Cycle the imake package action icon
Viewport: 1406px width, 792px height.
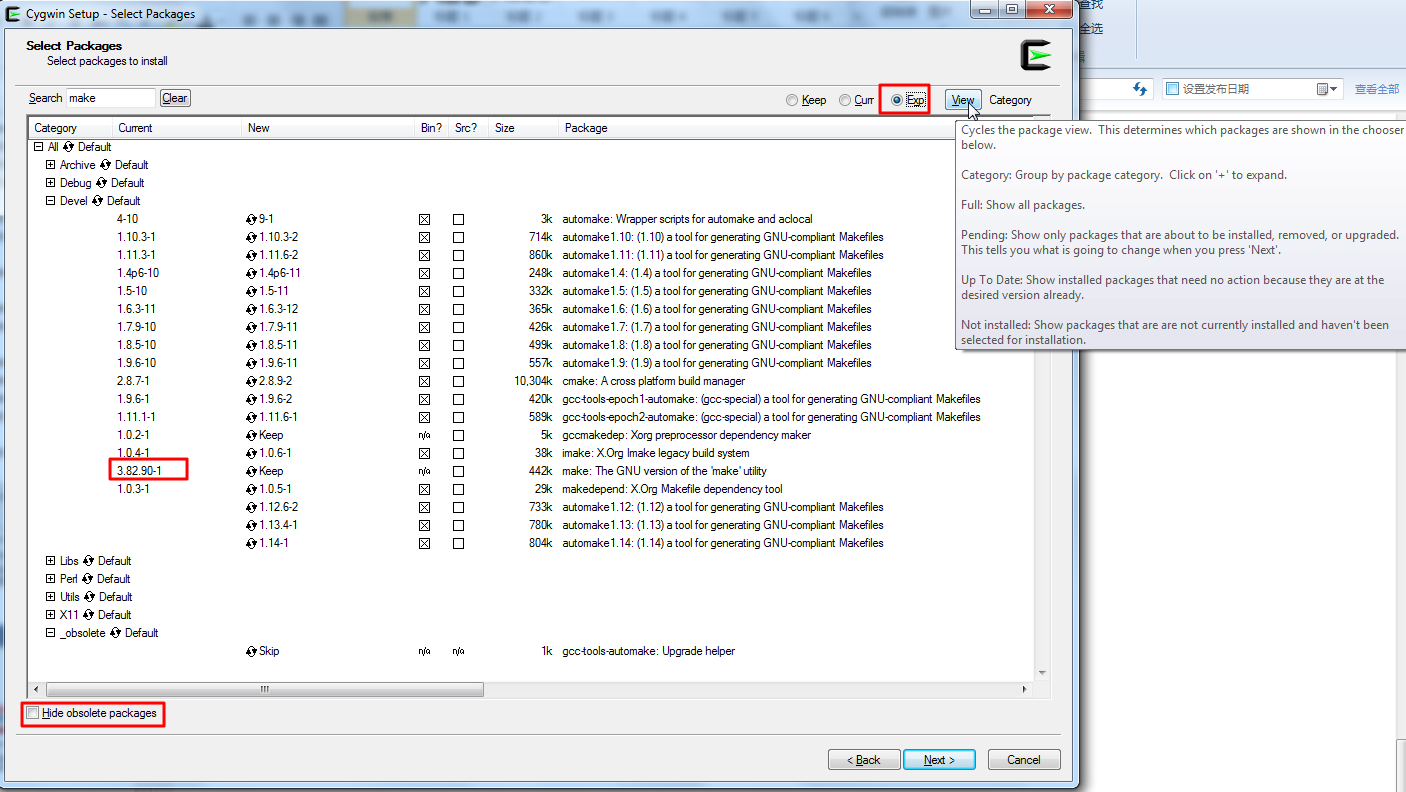click(252, 453)
